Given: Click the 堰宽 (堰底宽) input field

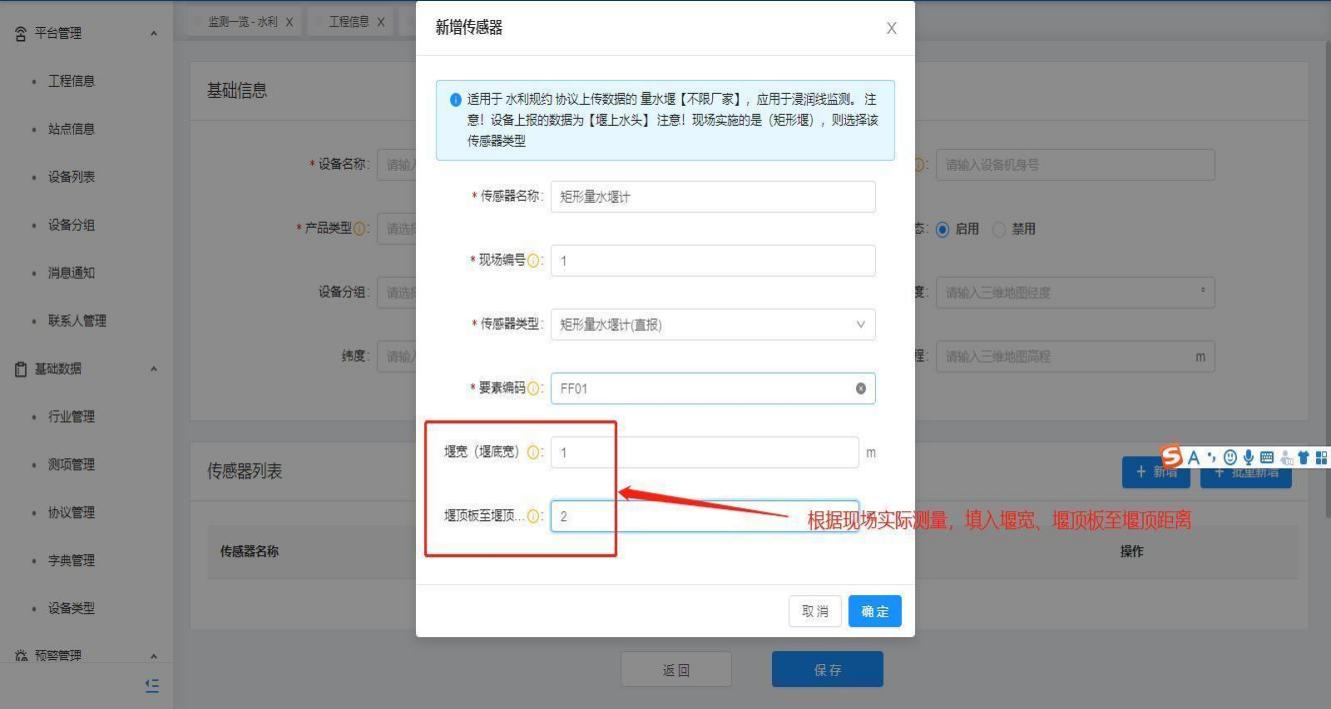Looking at the screenshot, I should coord(704,453).
